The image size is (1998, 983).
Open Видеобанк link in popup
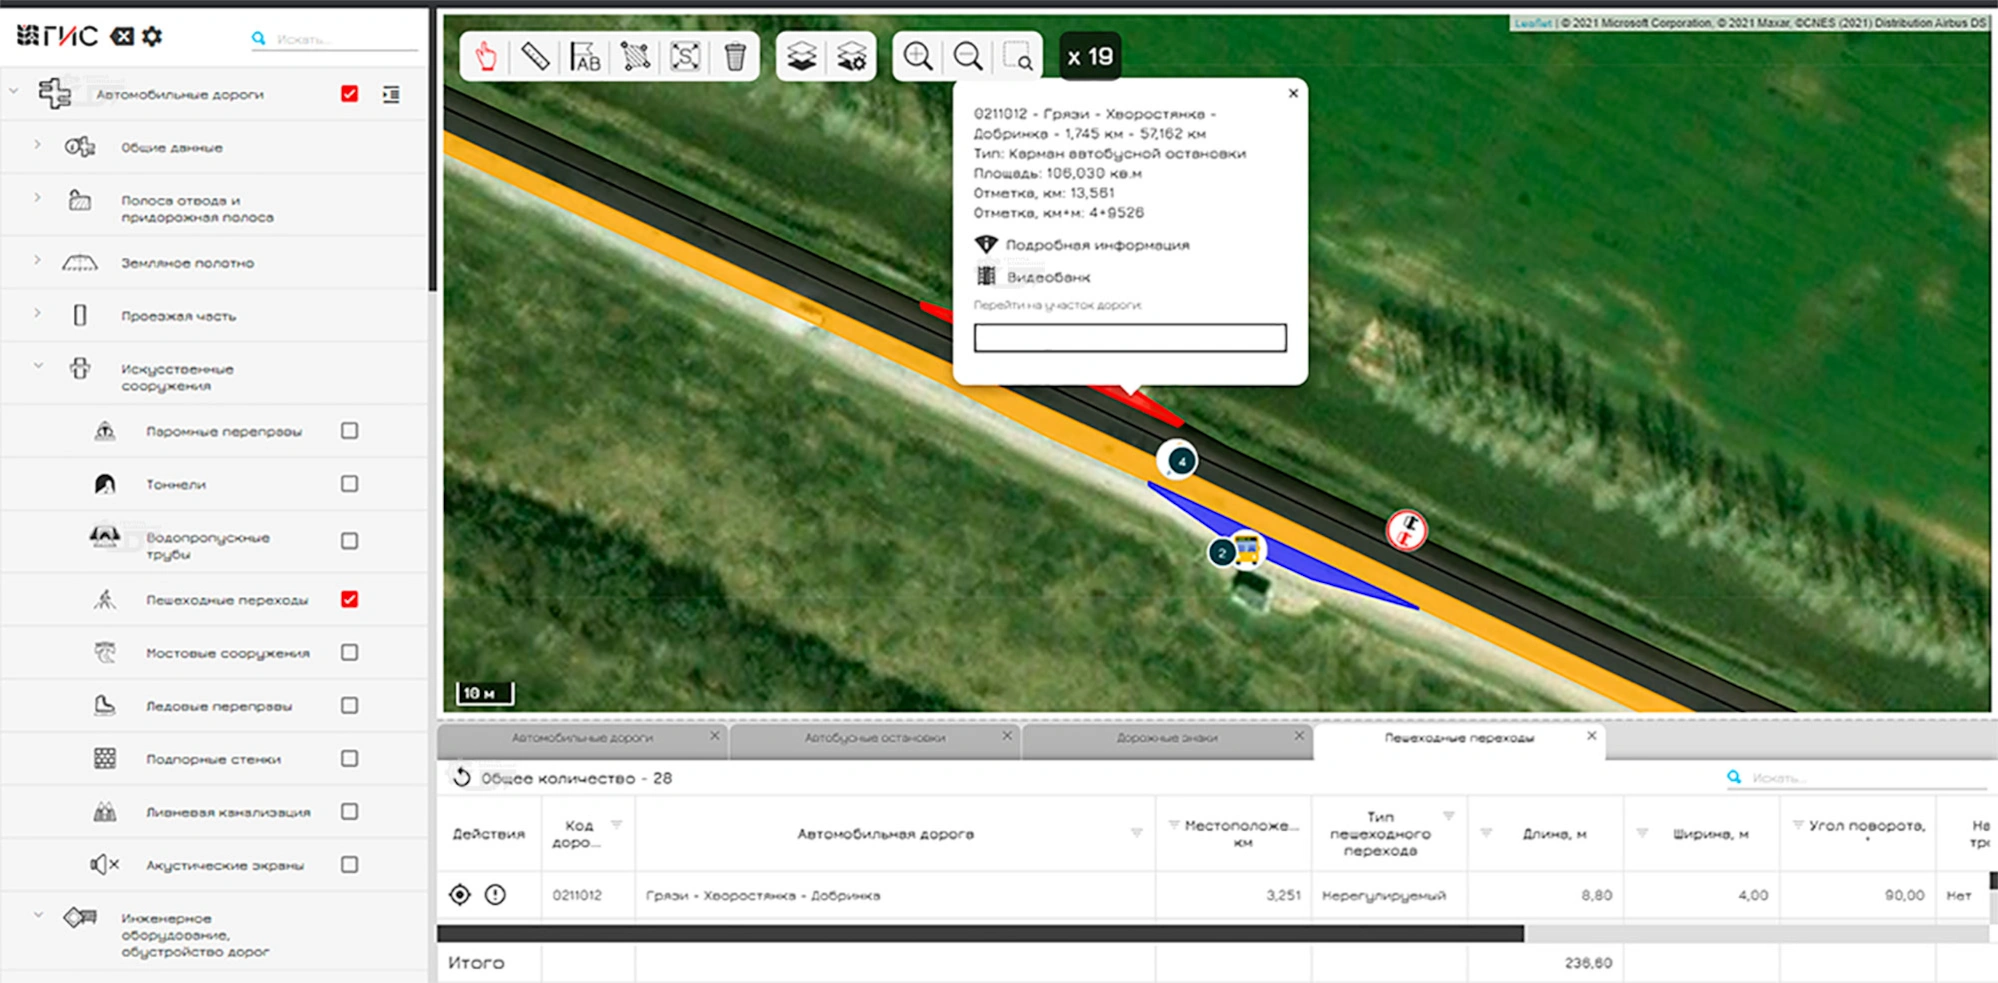1047,277
